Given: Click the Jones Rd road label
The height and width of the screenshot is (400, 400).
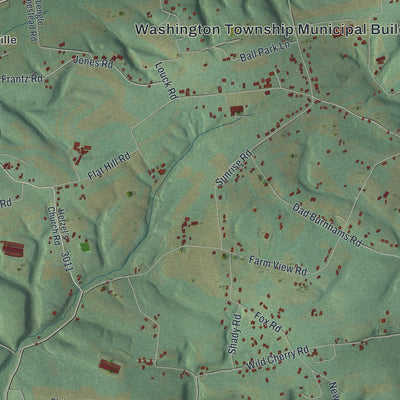Looking at the screenshot, I should (93, 62).
